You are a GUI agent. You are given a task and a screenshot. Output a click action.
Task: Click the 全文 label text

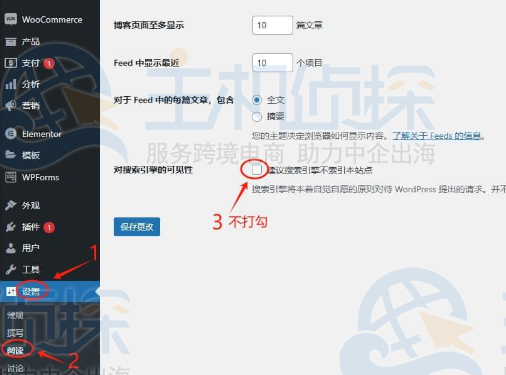point(275,100)
